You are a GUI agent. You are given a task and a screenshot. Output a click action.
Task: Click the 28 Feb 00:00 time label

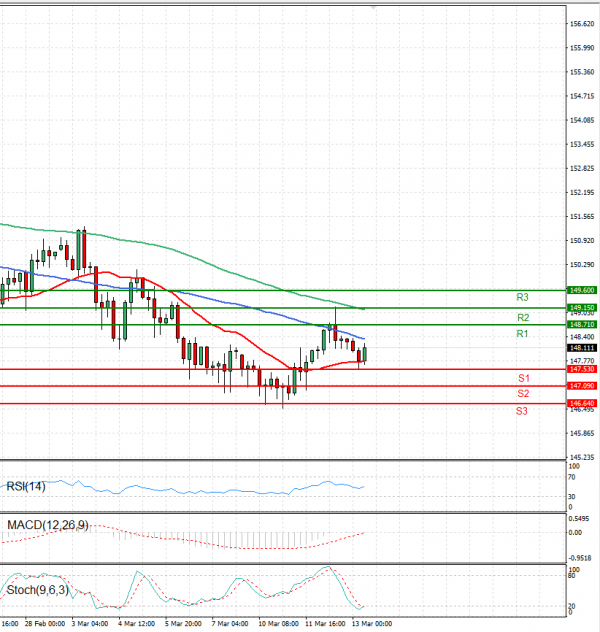[45, 624]
